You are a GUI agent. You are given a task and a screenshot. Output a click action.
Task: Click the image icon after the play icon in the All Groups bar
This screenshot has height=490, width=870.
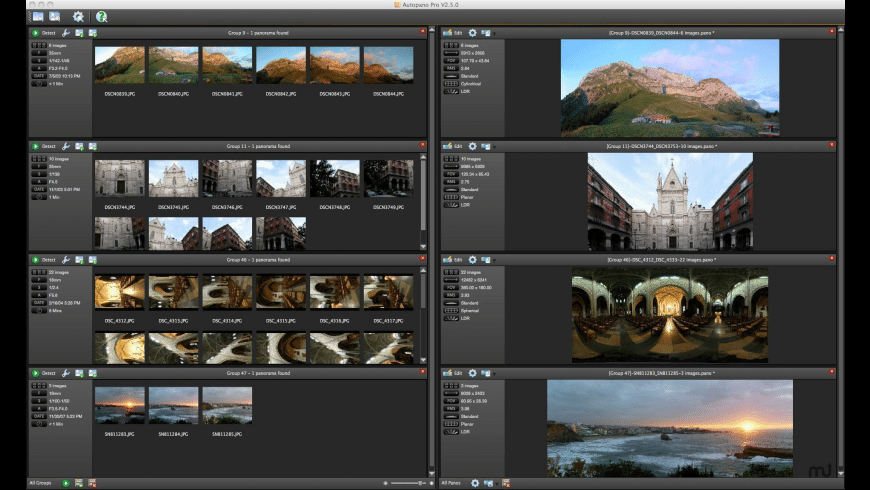click(x=79, y=483)
